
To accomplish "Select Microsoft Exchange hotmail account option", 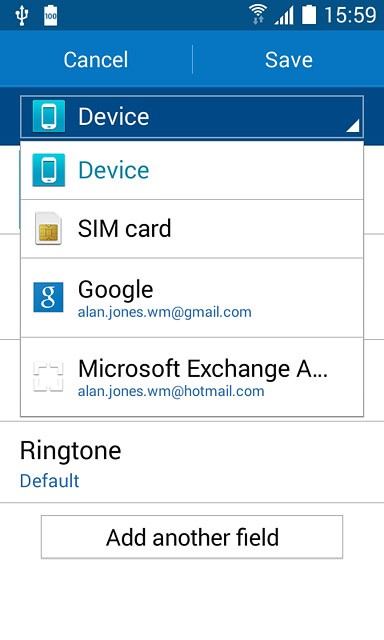I will click(x=192, y=377).
